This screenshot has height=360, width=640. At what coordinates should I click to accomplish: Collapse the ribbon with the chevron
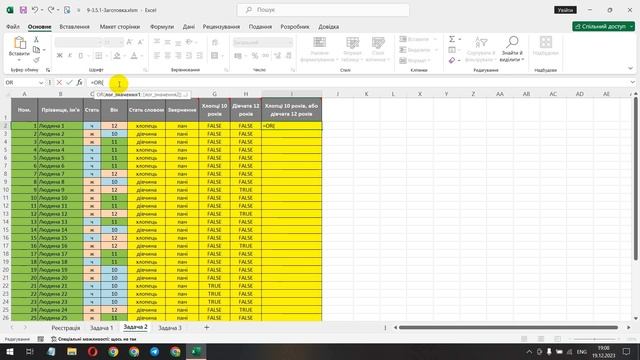pos(630,68)
